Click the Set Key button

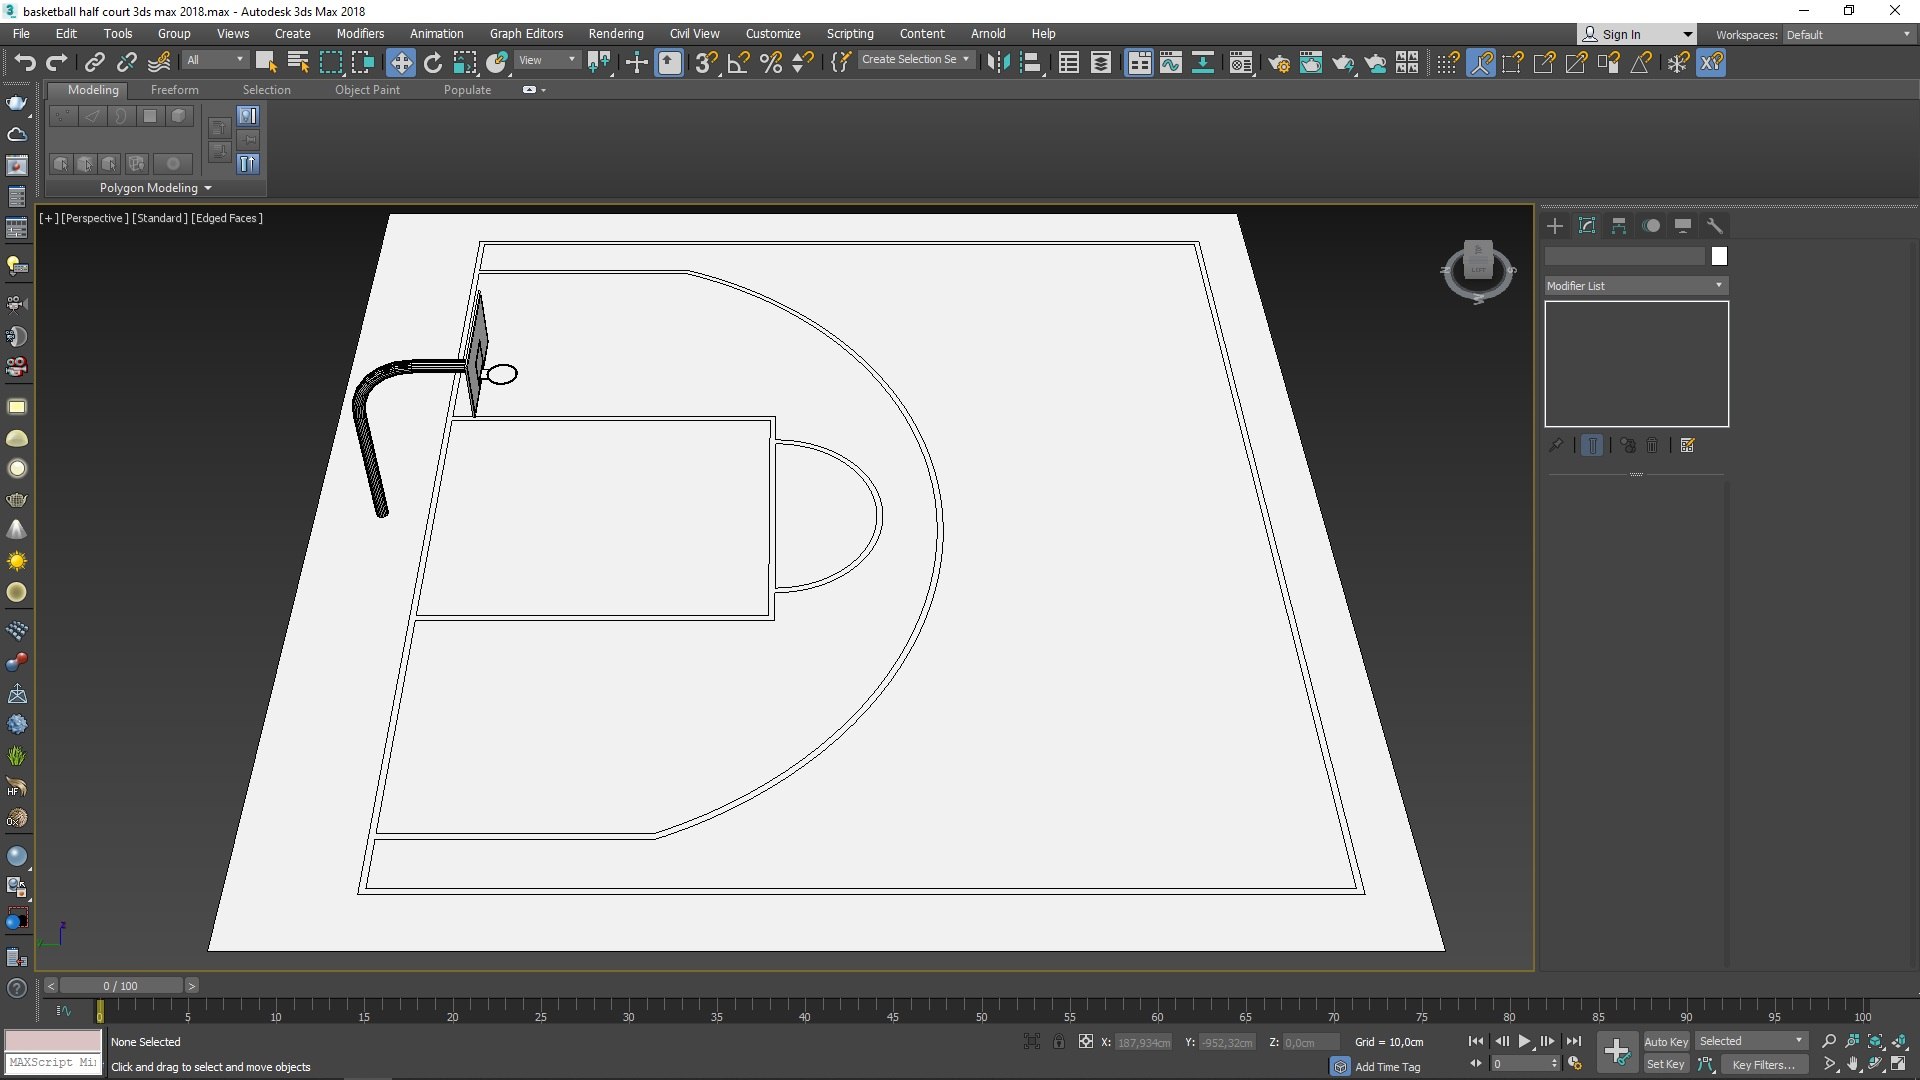1666,1064
